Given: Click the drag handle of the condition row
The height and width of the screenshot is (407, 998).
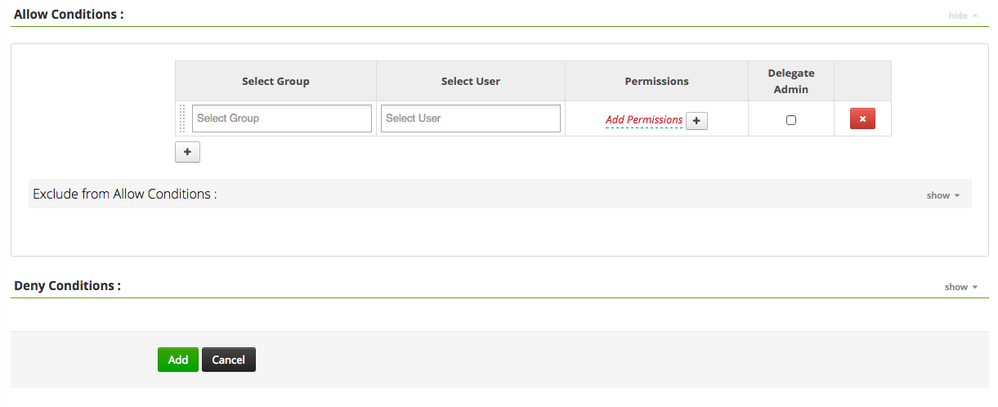Looking at the screenshot, I should tap(182, 119).
